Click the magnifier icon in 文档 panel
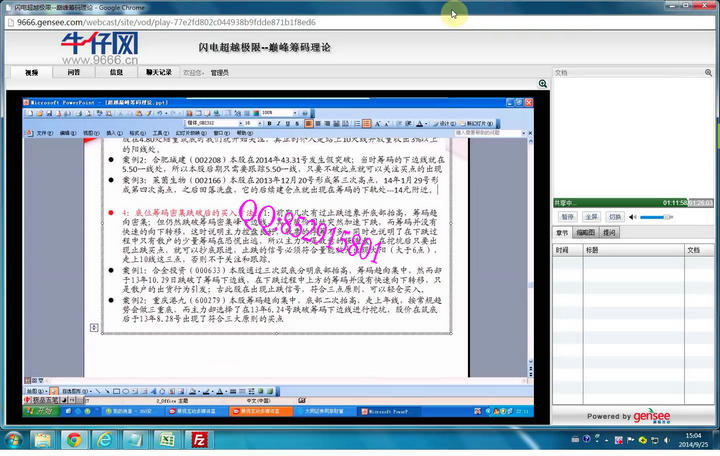 click(x=710, y=73)
